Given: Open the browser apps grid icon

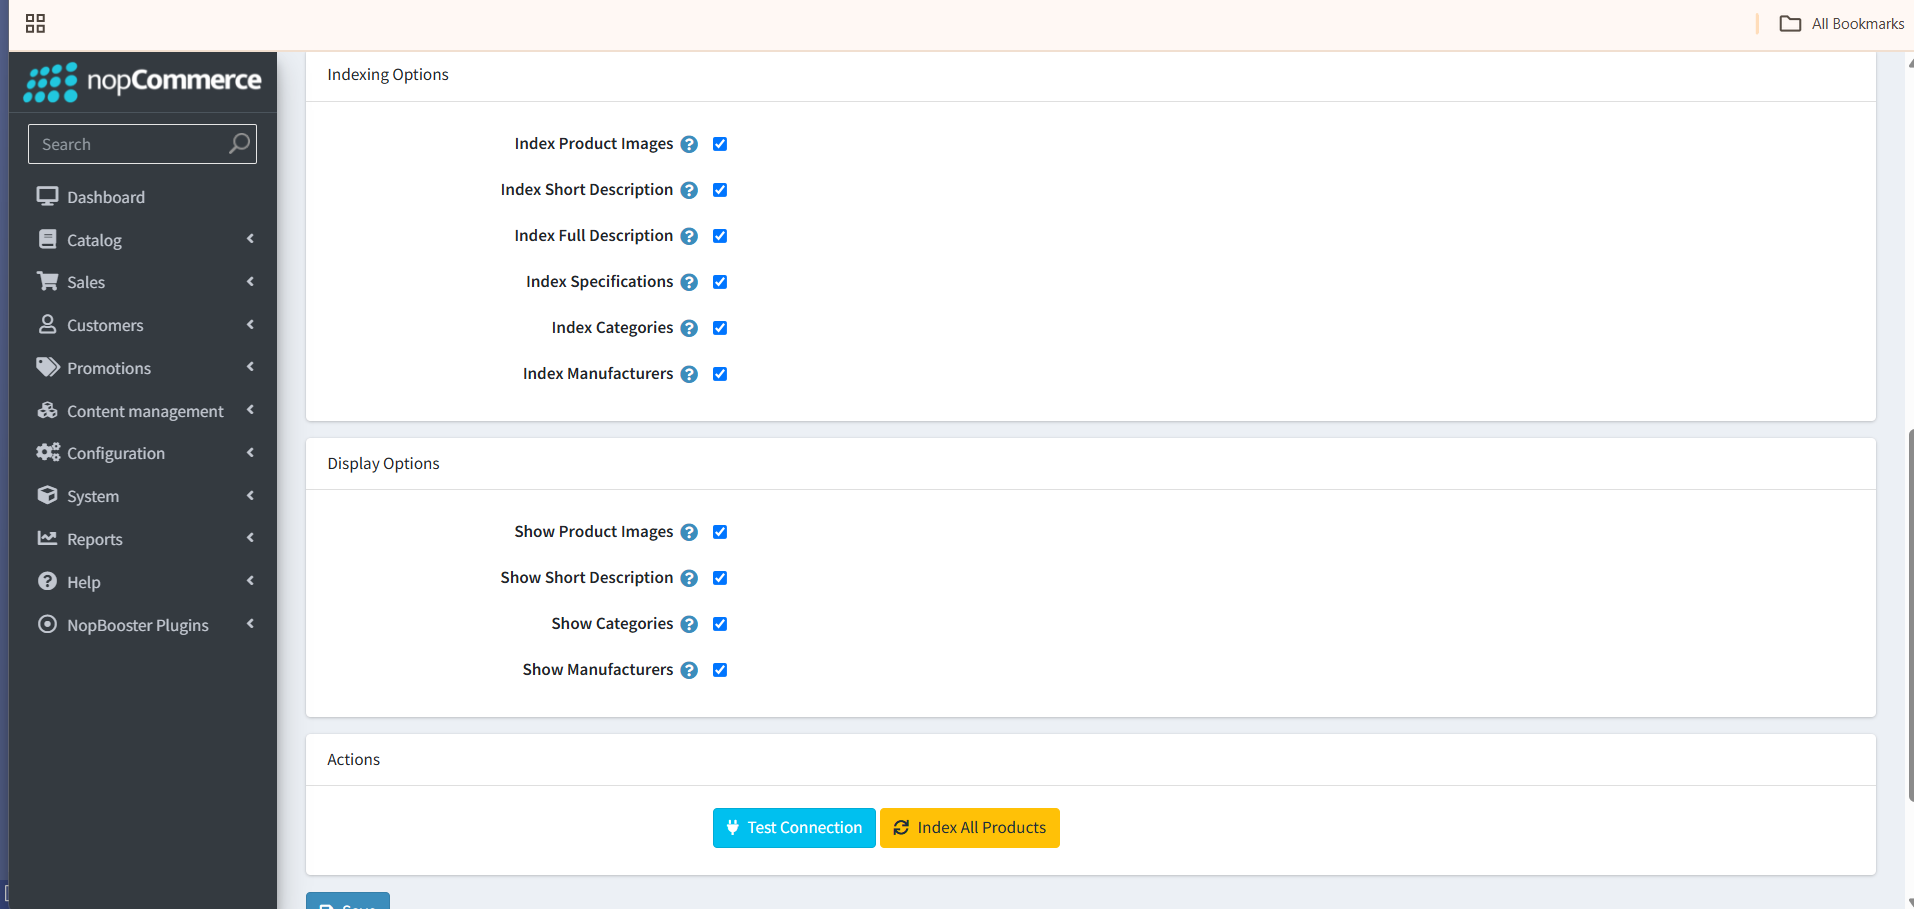Looking at the screenshot, I should 35,24.
